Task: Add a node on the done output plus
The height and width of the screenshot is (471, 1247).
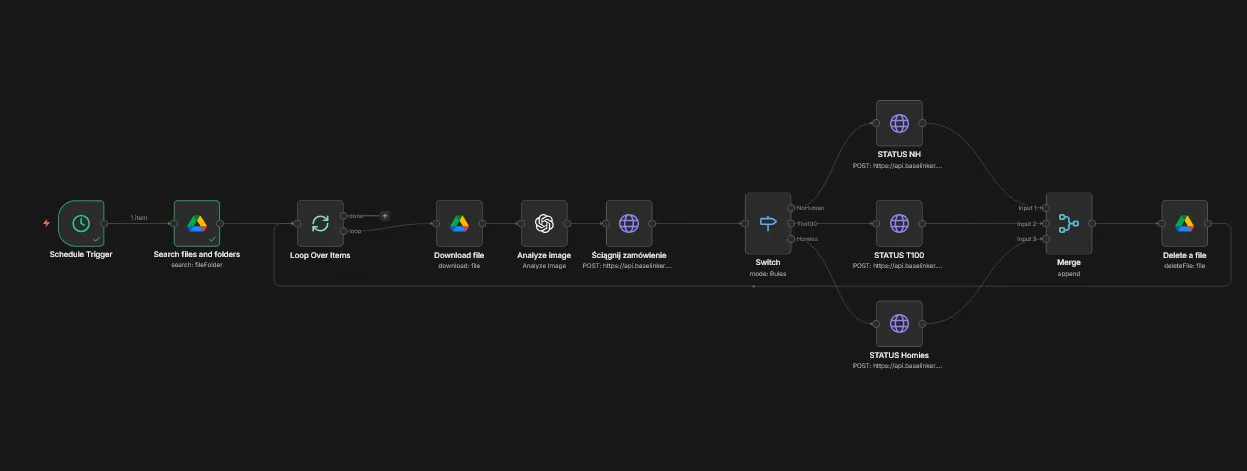Action: coord(384,215)
